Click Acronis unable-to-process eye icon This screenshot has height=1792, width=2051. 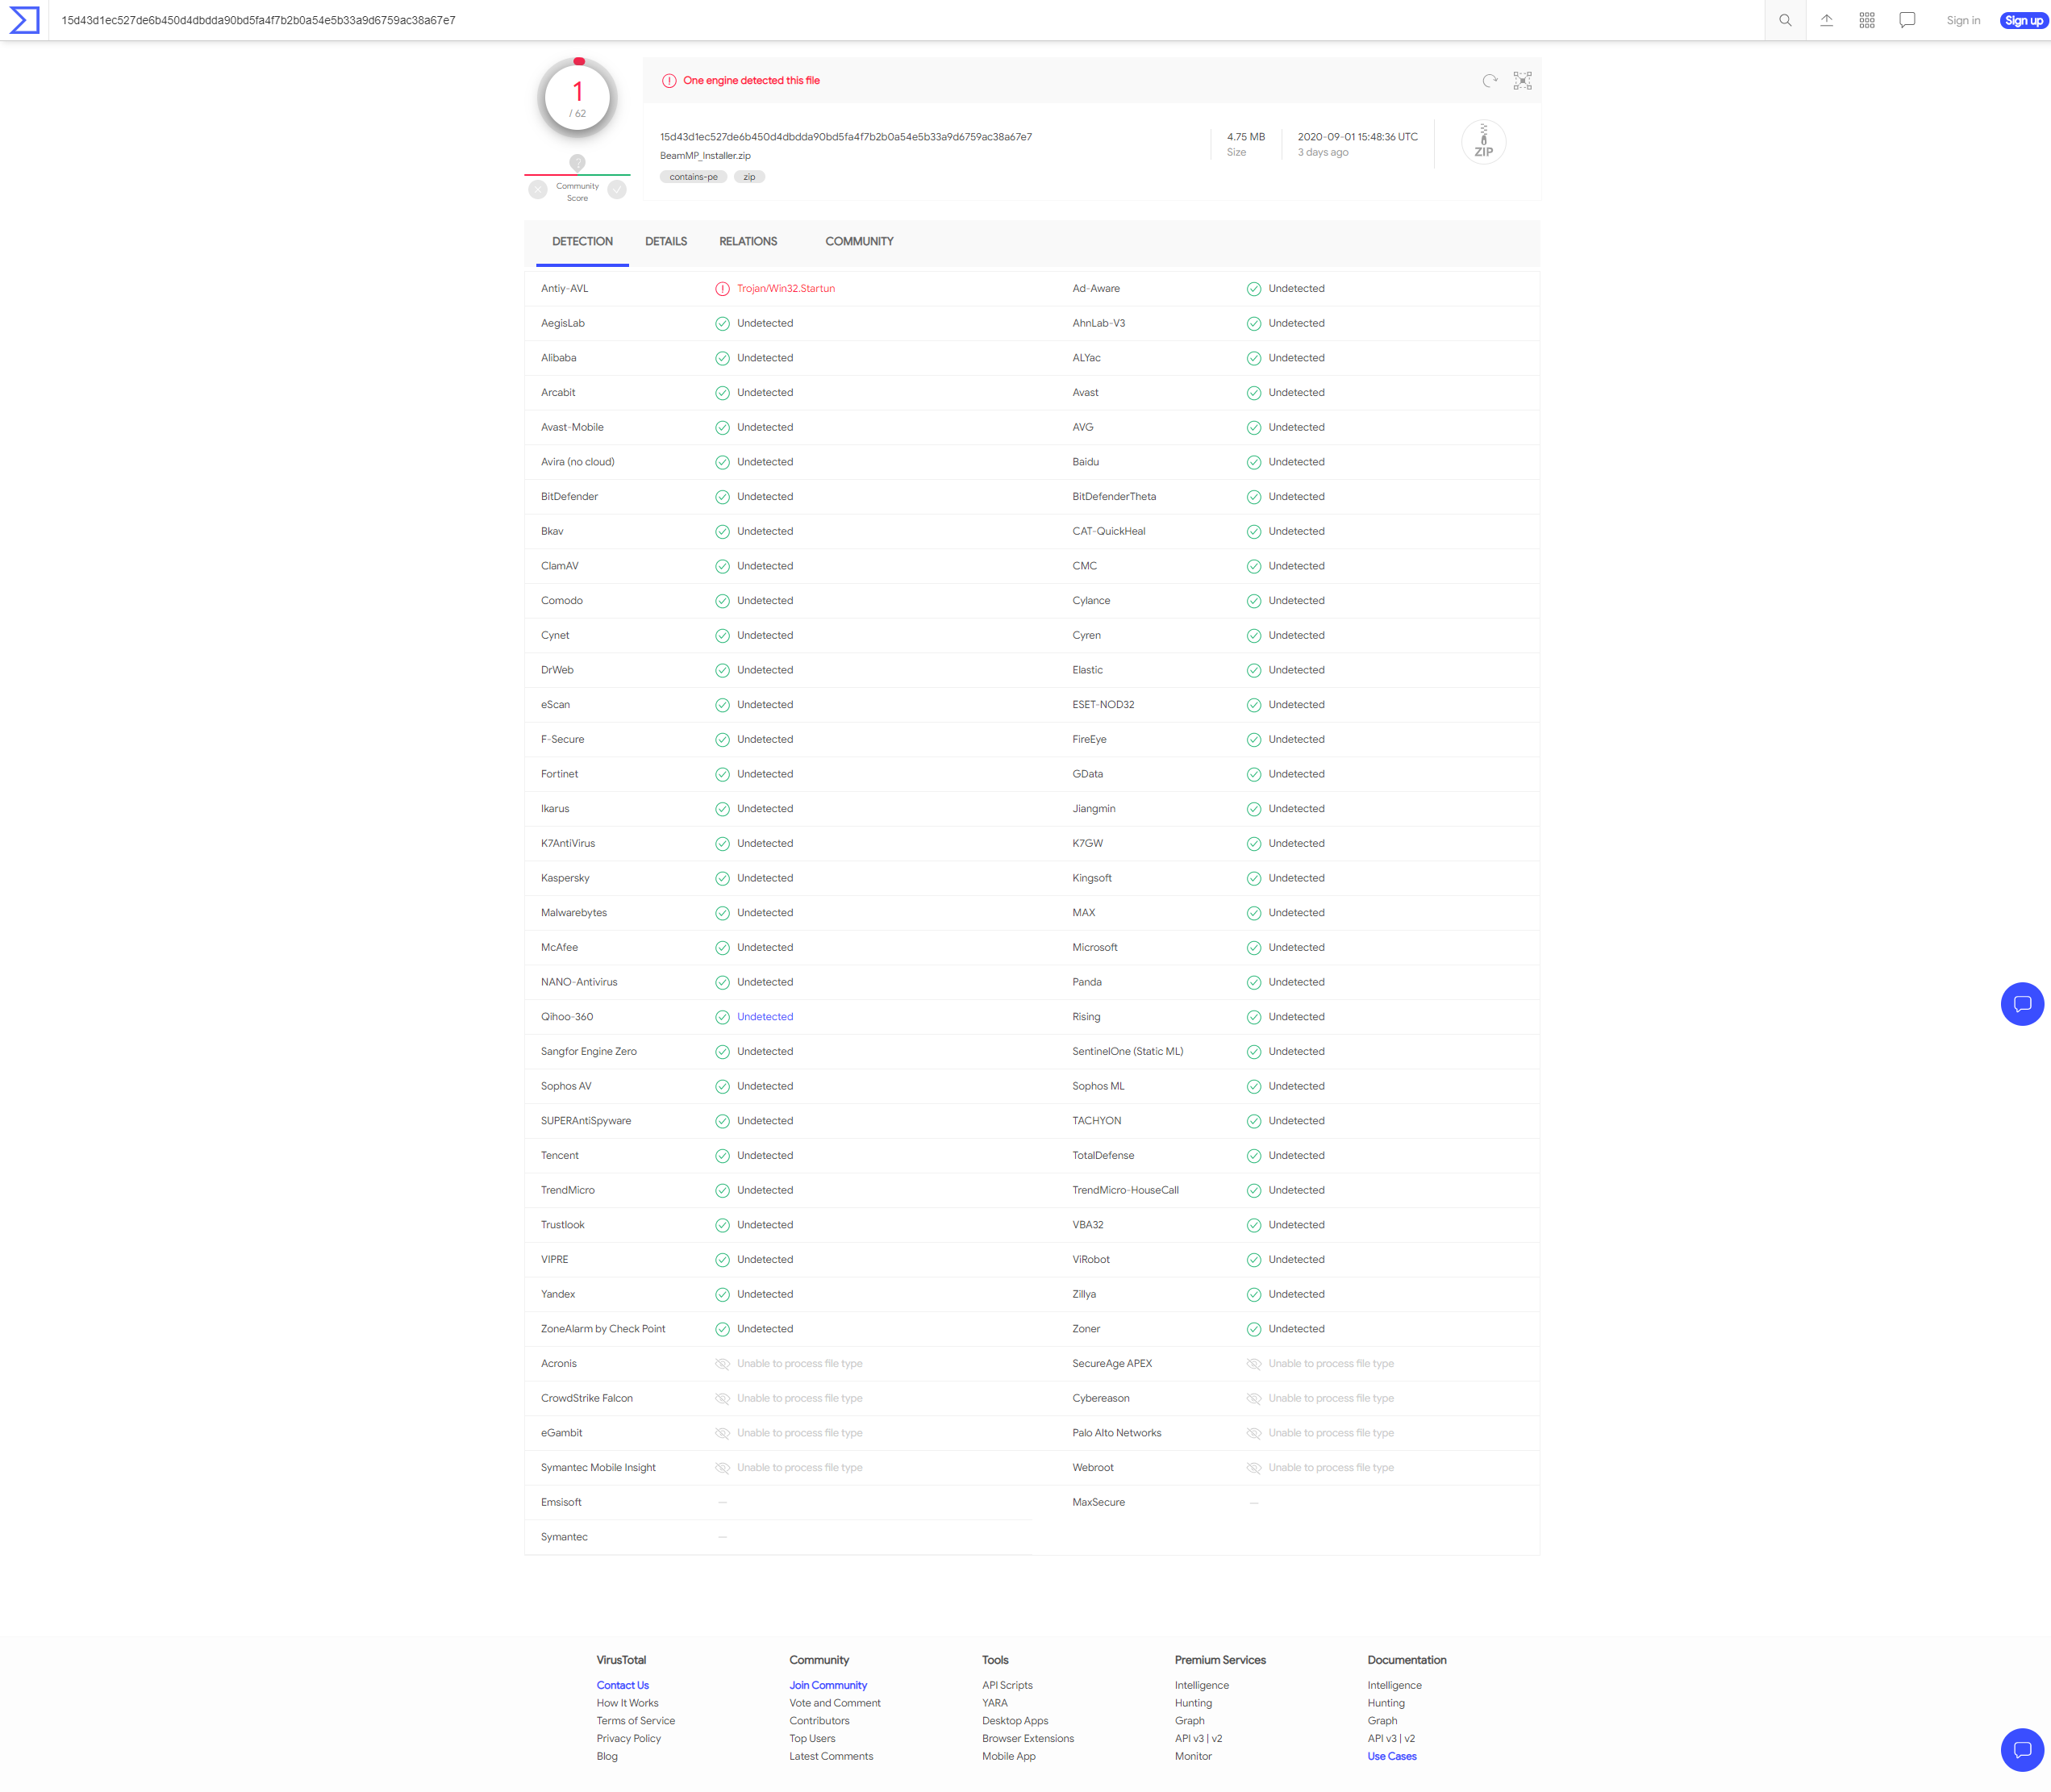click(722, 1364)
